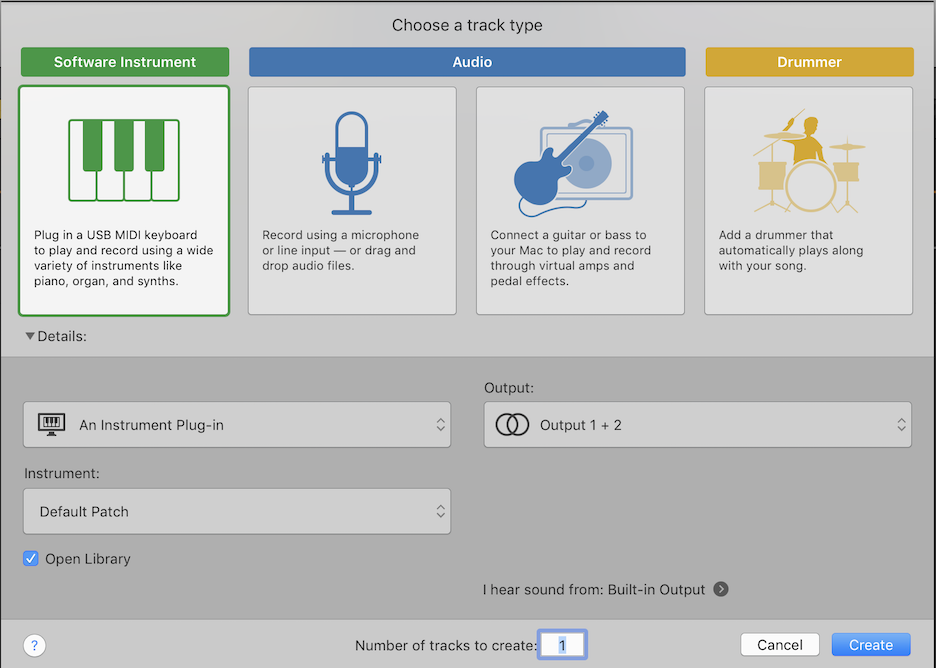Click the Number of tracks to create field
Viewport: 936px width, 668px height.
(x=562, y=645)
